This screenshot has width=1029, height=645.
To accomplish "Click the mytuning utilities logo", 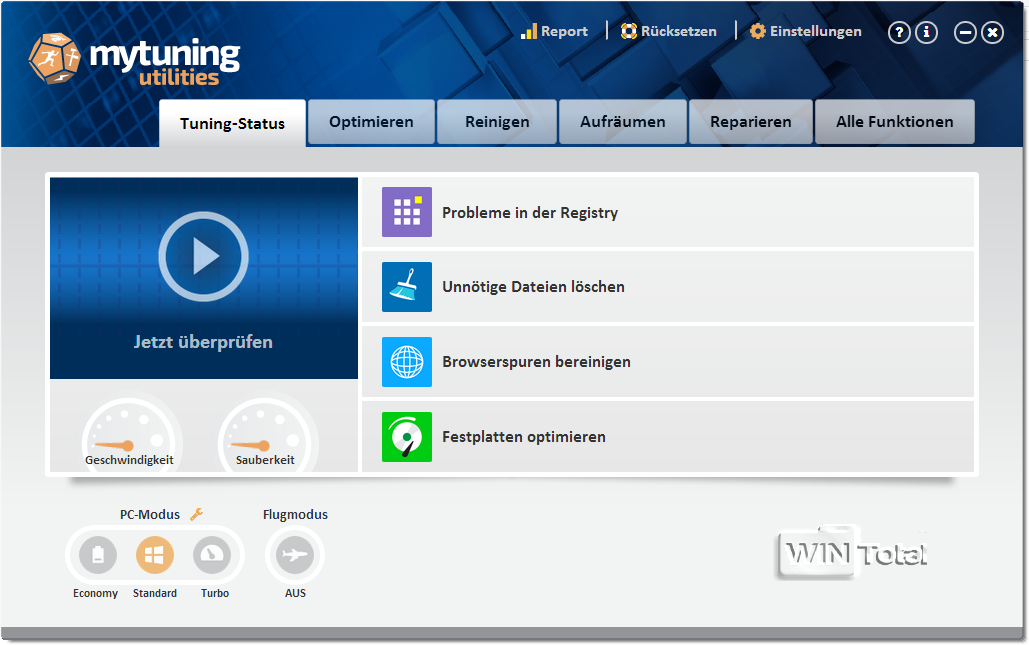I will 135,60.
